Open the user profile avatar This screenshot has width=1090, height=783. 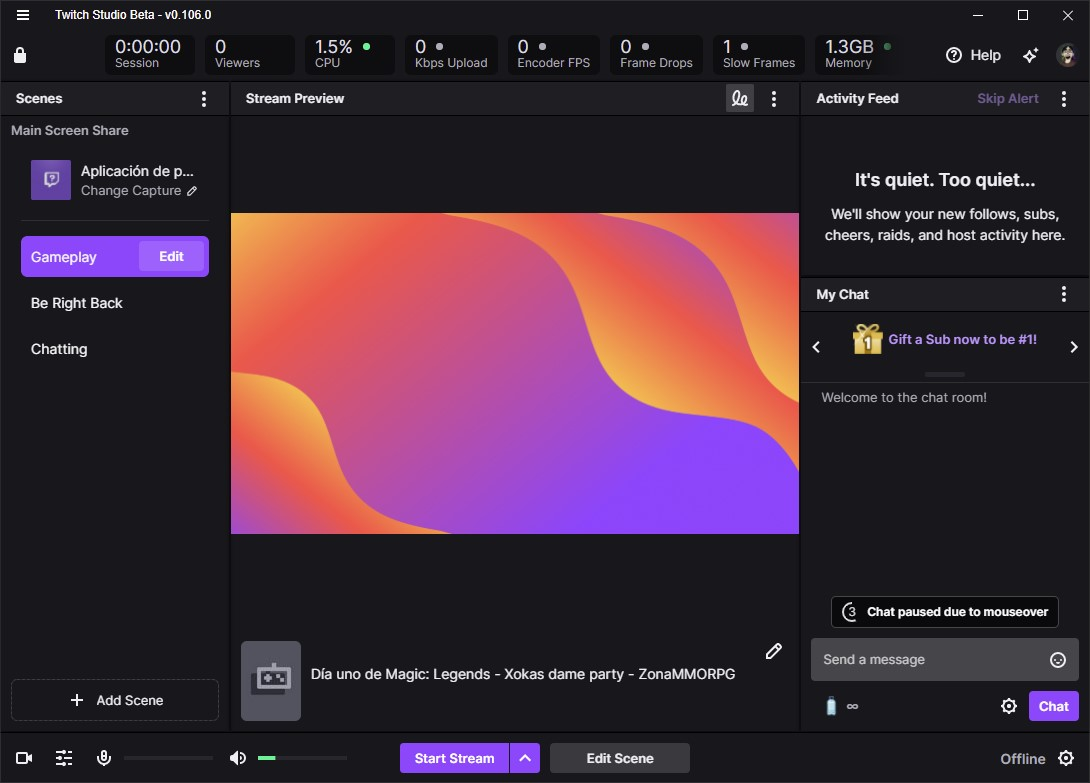click(1066, 56)
